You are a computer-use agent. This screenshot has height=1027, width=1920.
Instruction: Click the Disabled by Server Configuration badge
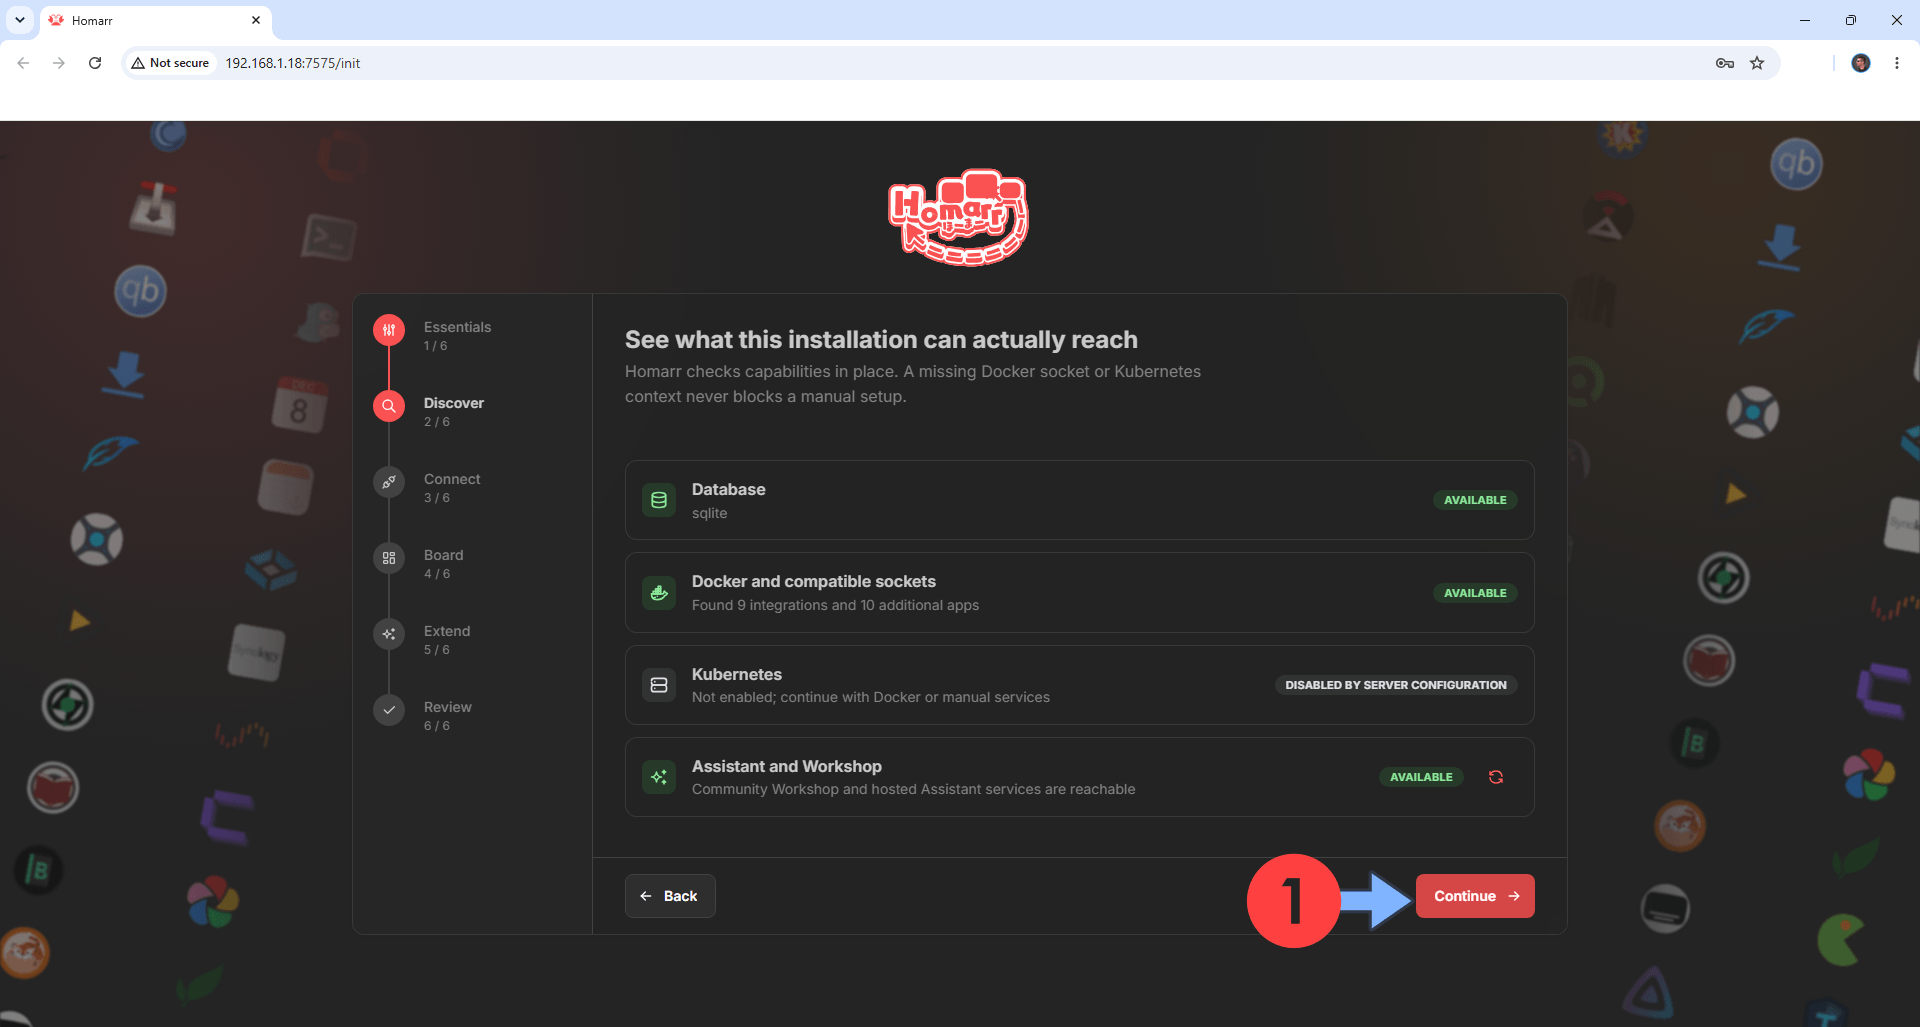pos(1396,685)
